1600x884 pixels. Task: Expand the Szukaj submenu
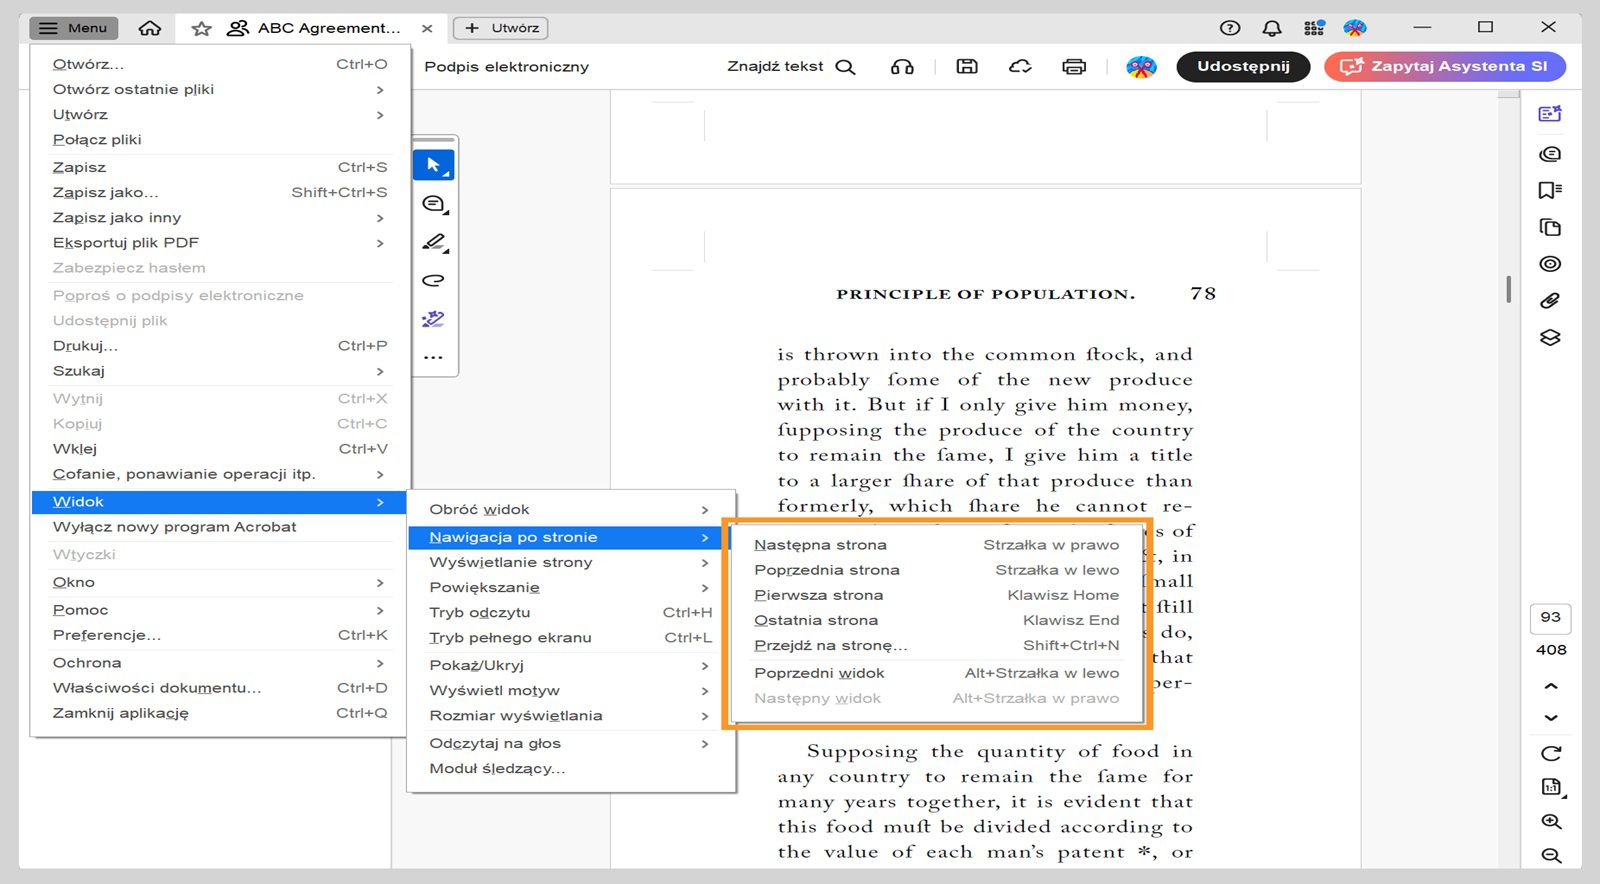(x=219, y=371)
